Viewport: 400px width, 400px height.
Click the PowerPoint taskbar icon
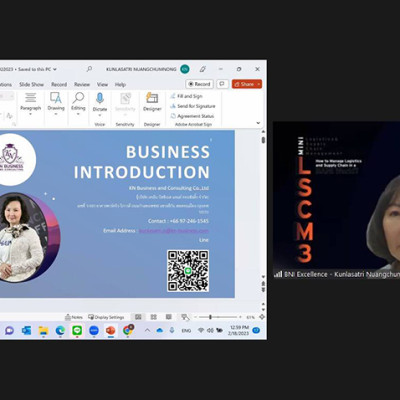111,330
